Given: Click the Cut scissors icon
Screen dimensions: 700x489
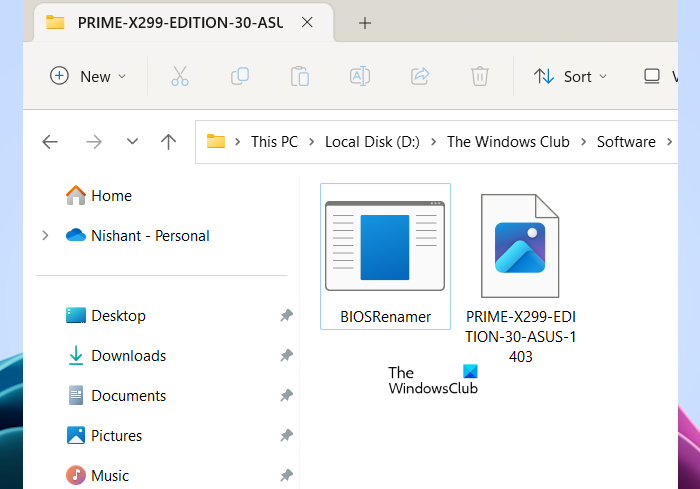Looking at the screenshot, I should tap(179, 76).
